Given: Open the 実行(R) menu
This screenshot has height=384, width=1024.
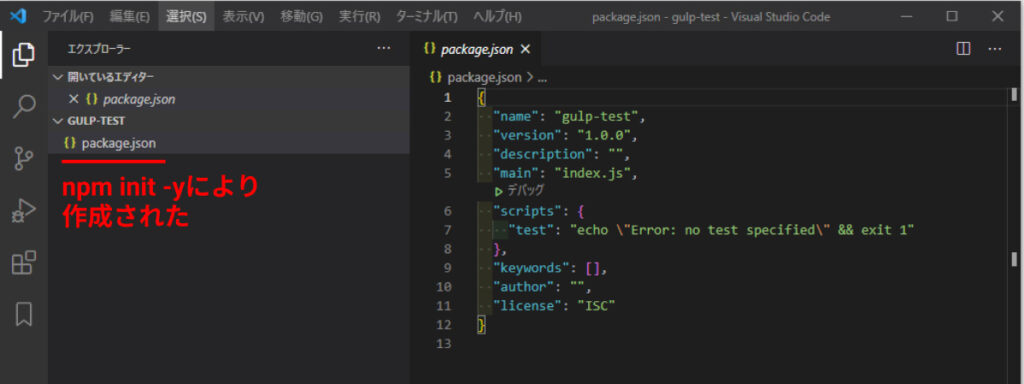Looking at the screenshot, I should click(359, 16).
